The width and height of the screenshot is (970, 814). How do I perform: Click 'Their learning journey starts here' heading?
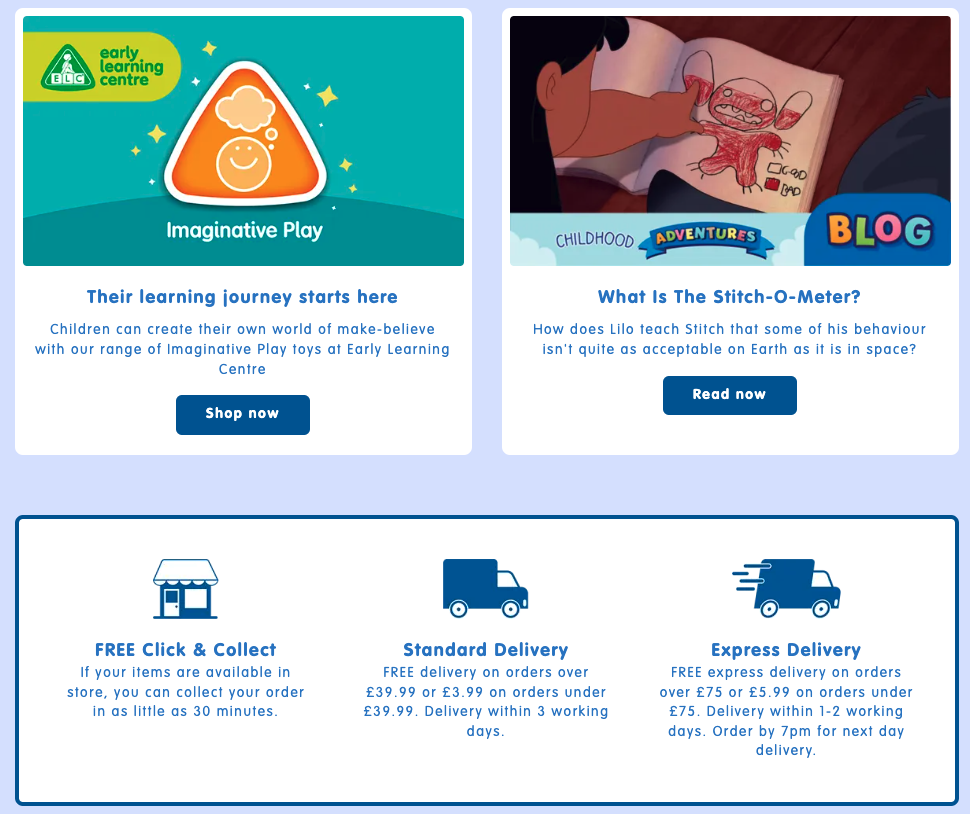pos(242,297)
